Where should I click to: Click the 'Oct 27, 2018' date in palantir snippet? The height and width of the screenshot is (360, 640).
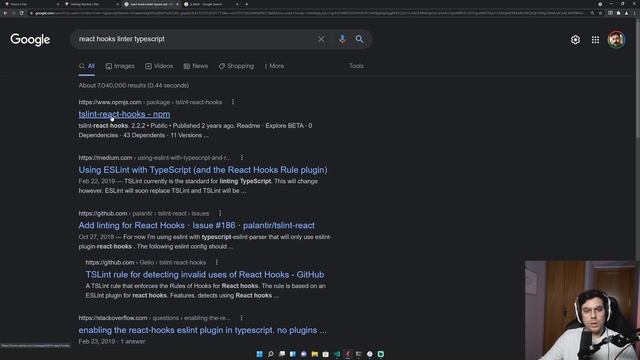tap(96, 237)
